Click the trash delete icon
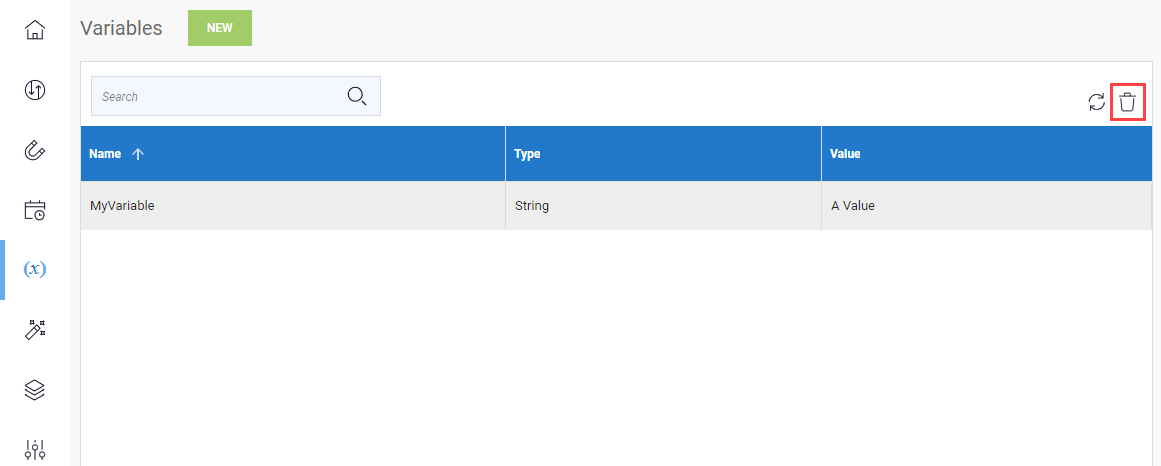 (1127, 102)
